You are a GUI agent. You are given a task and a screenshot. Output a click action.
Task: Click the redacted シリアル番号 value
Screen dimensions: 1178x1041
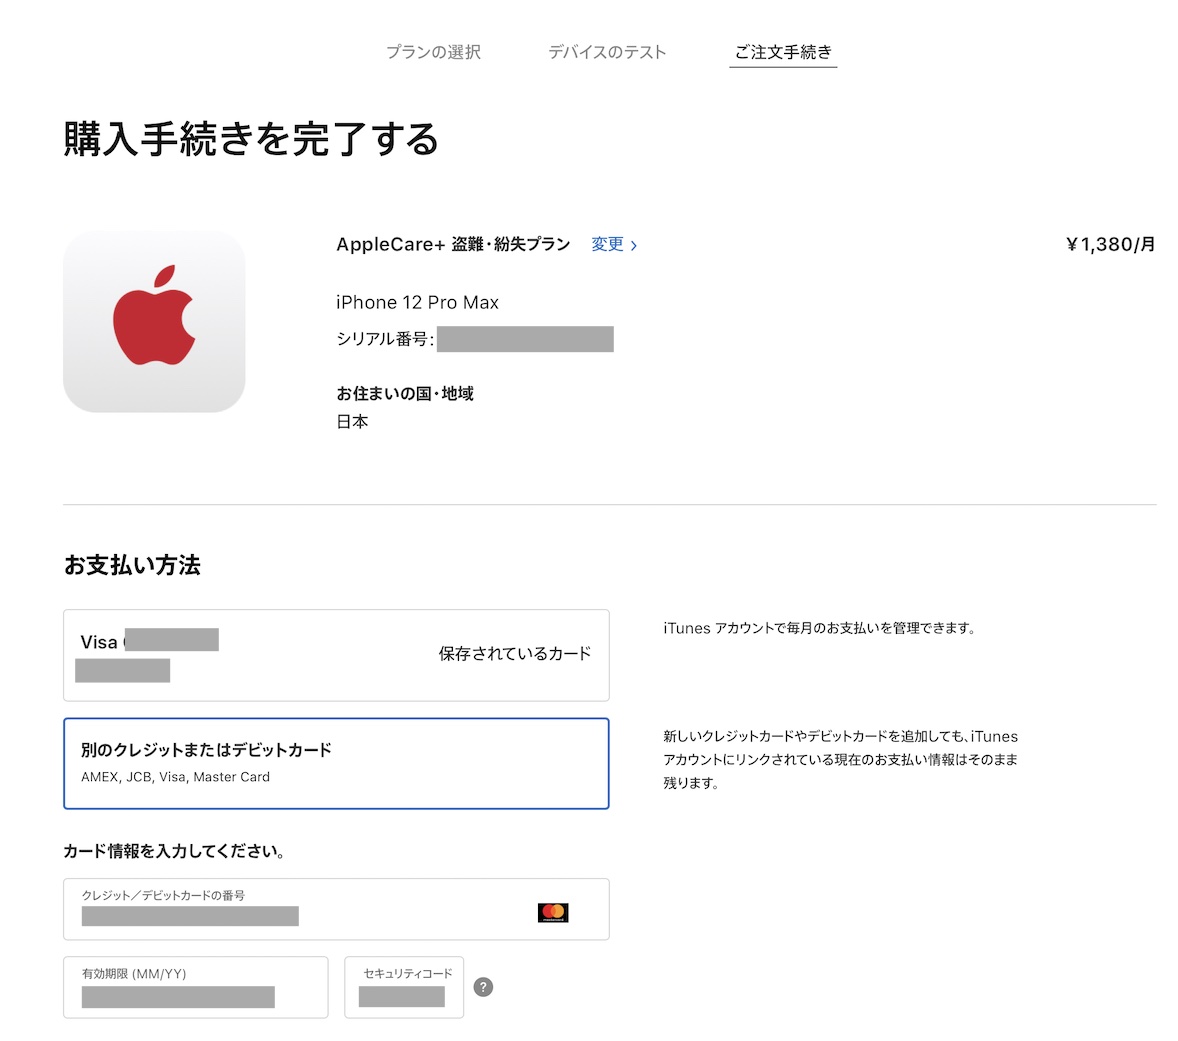[525, 339]
